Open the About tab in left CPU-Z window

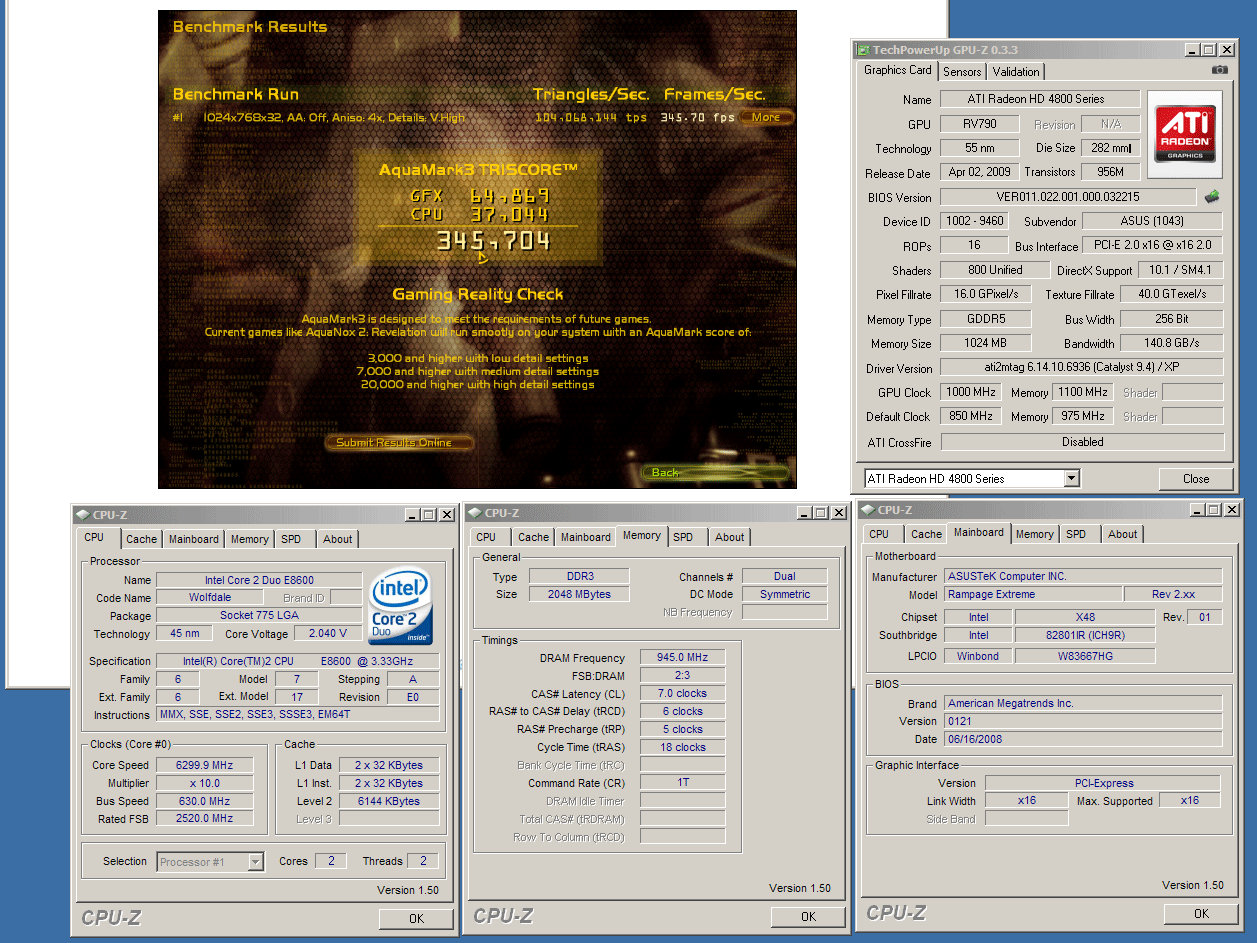pyautogui.click(x=338, y=539)
